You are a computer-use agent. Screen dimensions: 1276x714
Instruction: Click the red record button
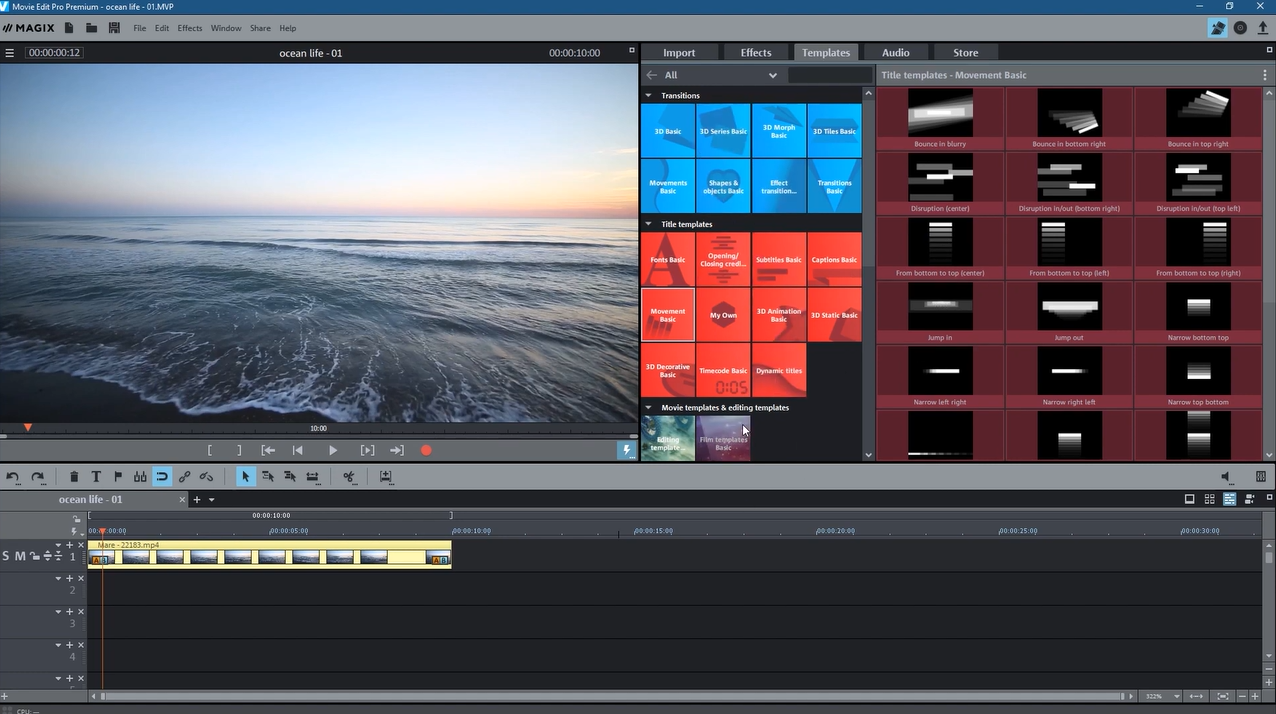tap(426, 451)
